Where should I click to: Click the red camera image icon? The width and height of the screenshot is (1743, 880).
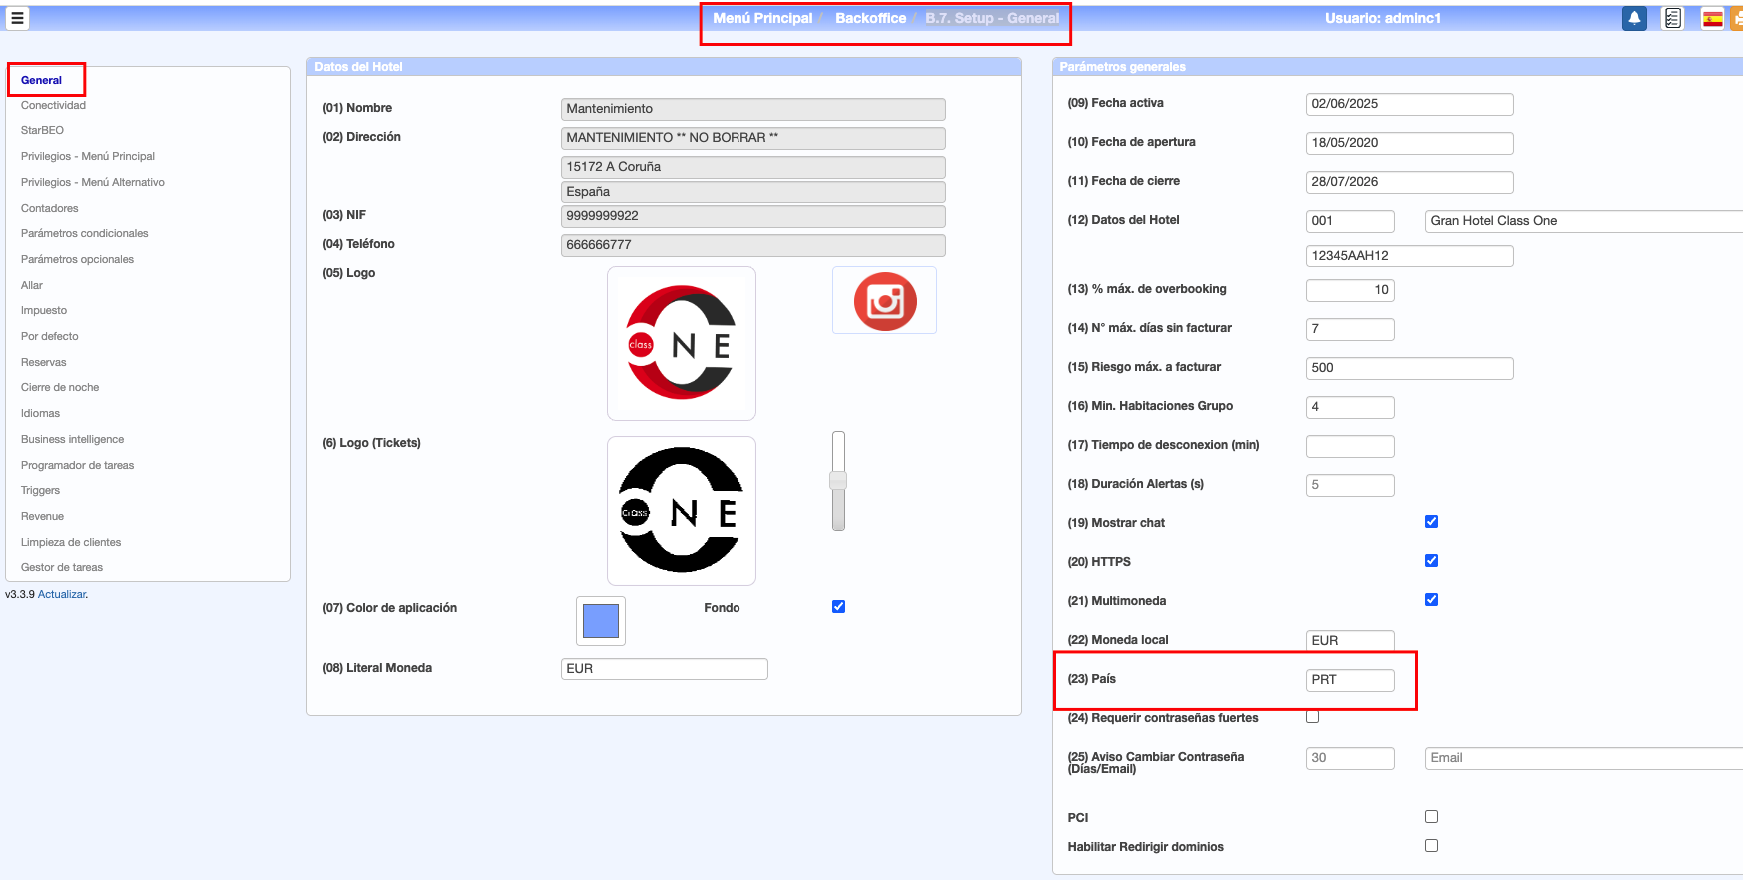pyautogui.click(x=884, y=301)
